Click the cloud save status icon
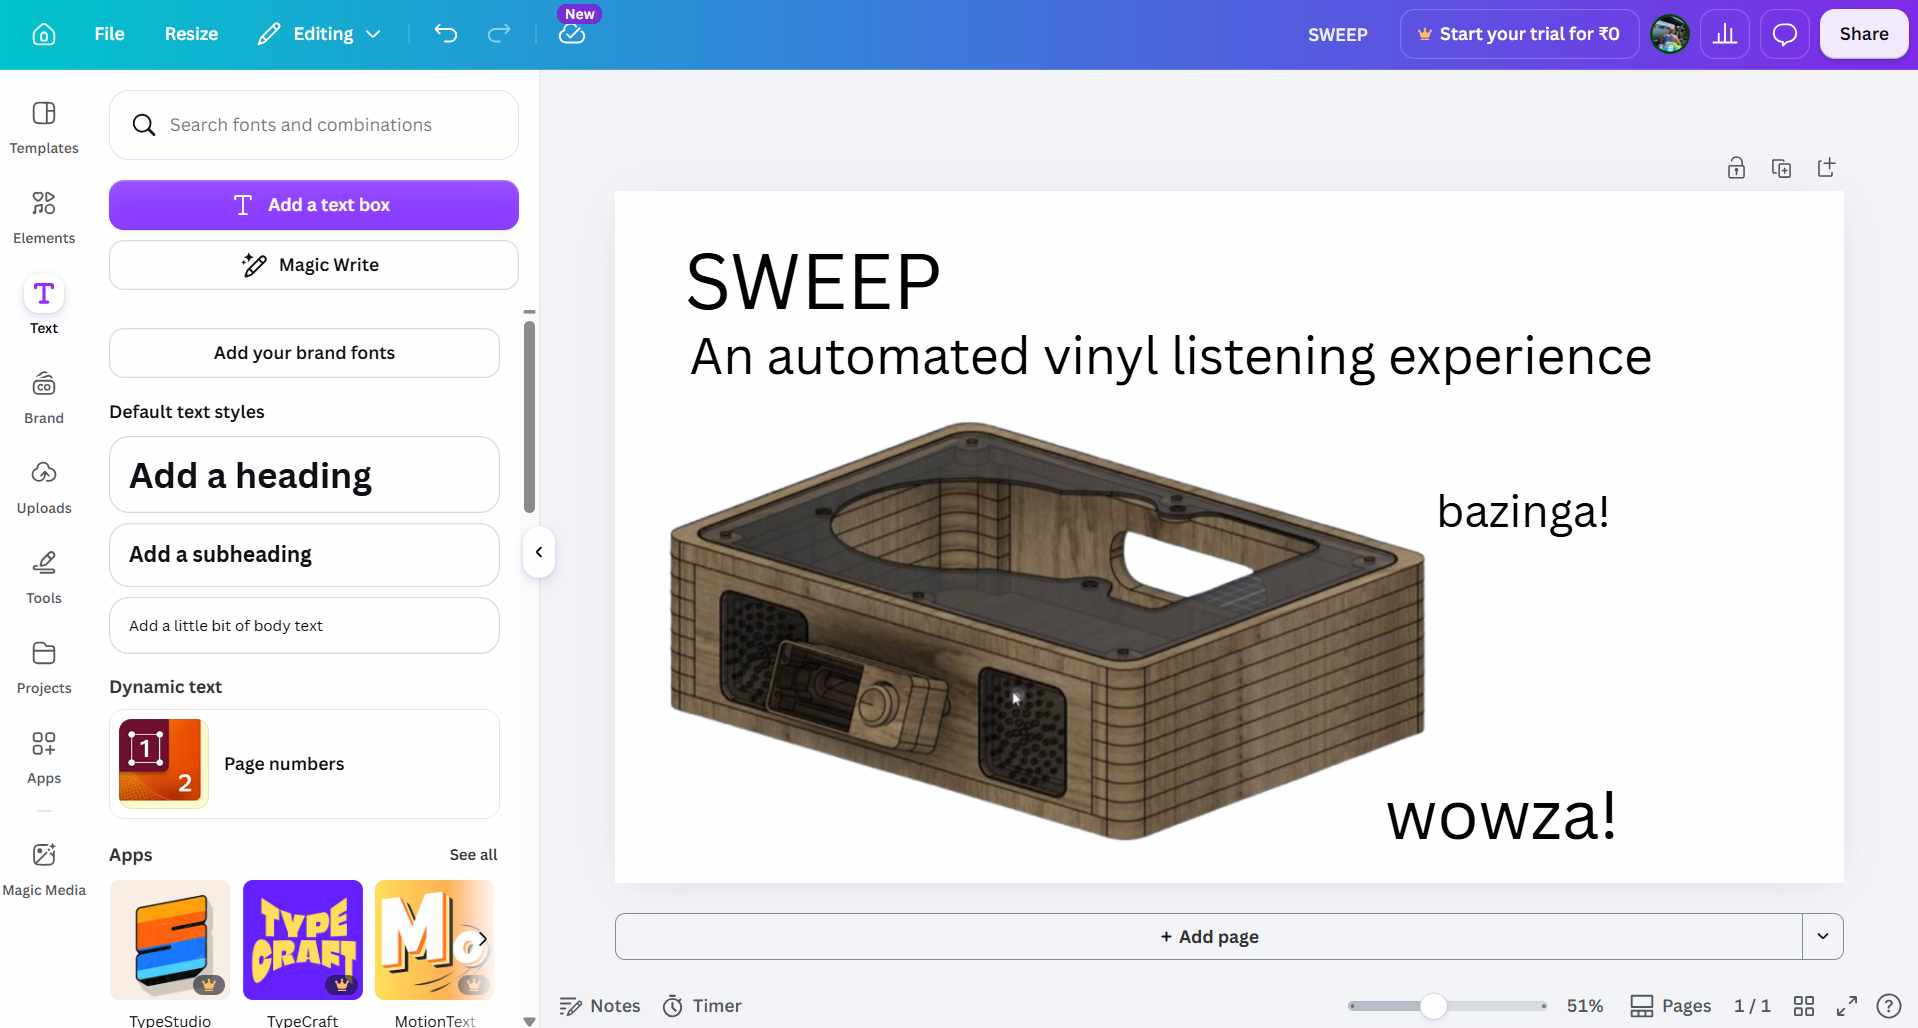This screenshot has height=1028, width=1918. [572, 34]
